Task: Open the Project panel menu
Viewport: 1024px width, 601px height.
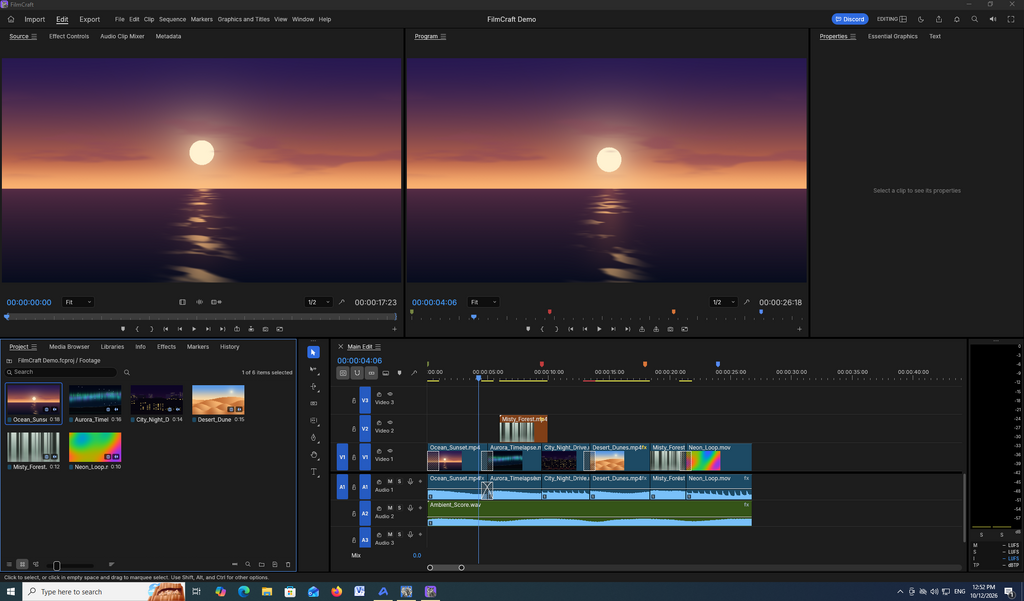Action: pyautogui.click(x=34, y=347)
